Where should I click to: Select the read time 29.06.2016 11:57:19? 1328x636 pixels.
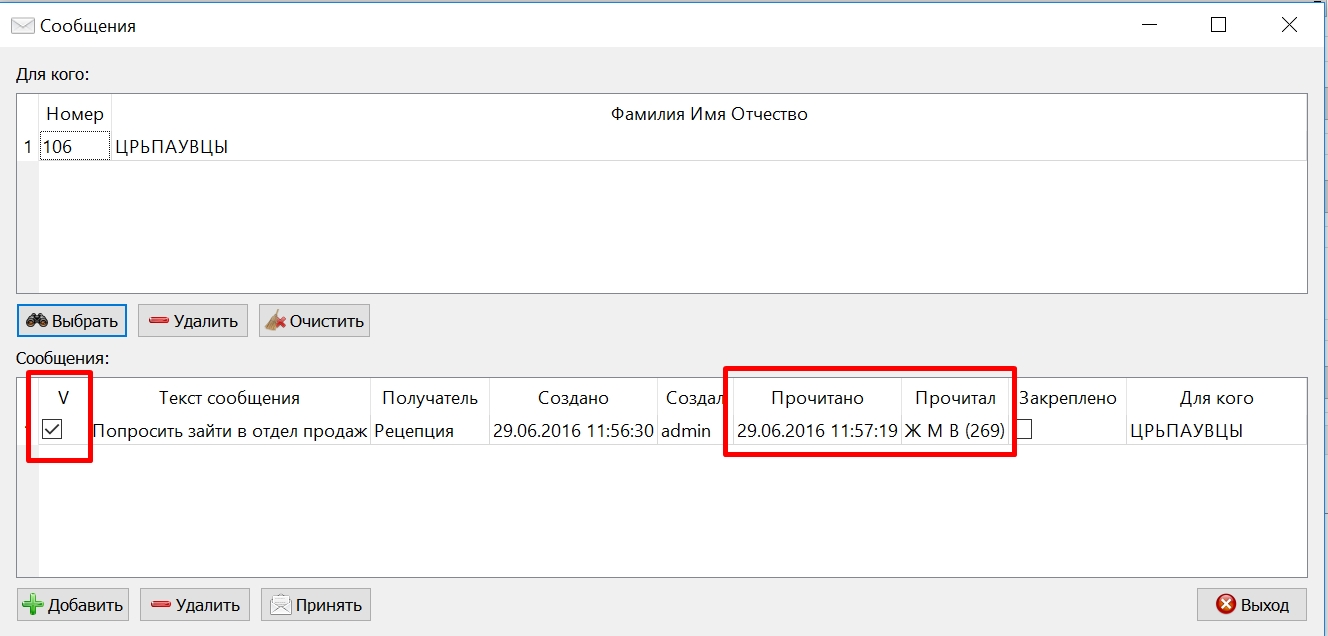[817, 431]
